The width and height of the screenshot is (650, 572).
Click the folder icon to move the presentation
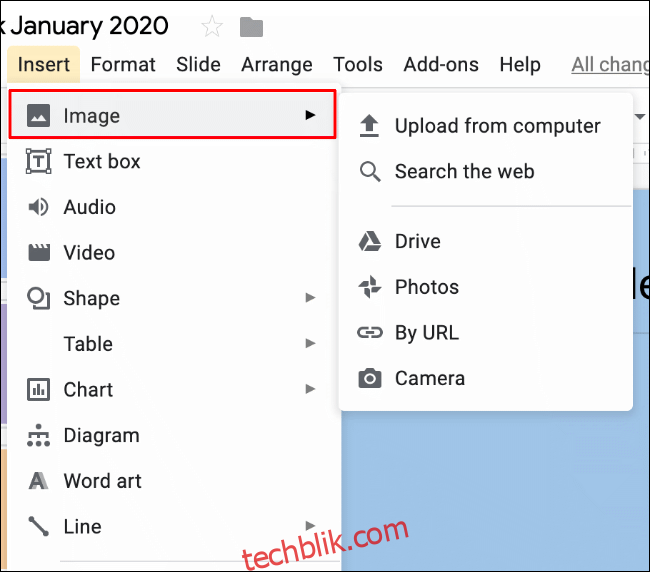251,27
